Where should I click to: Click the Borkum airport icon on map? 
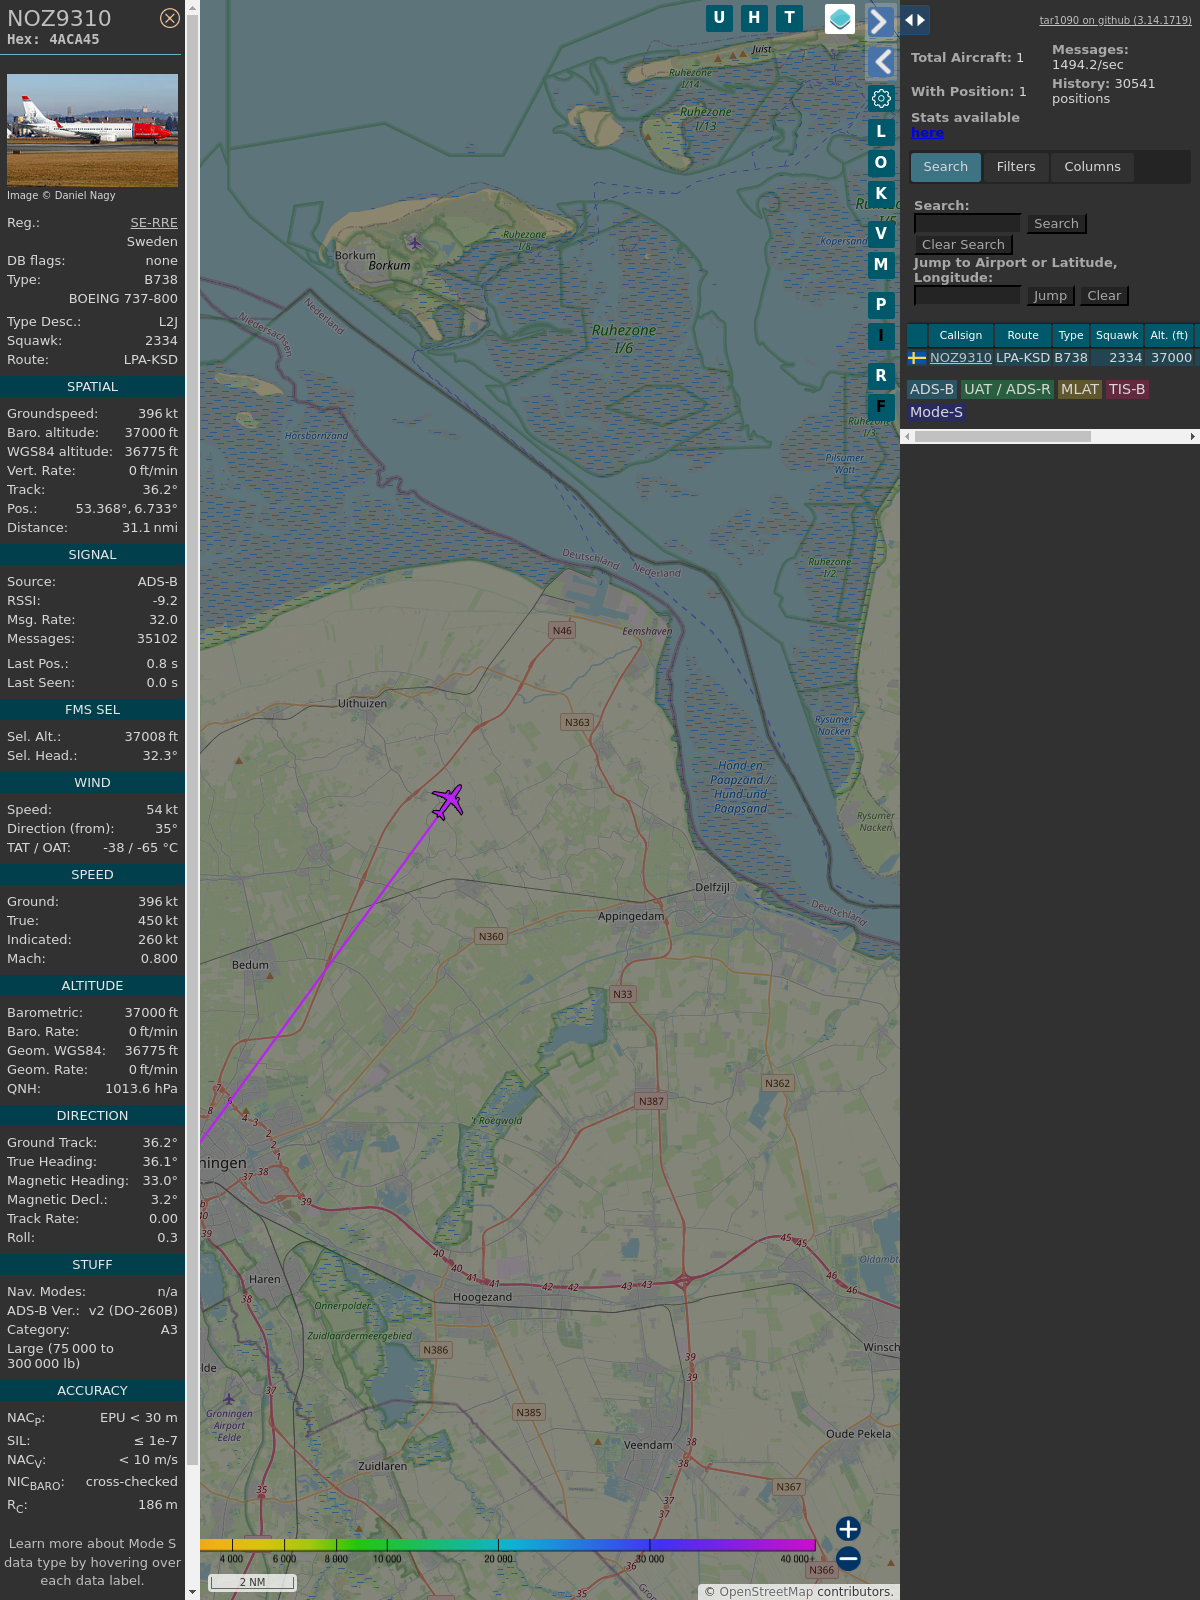(414, 243)
